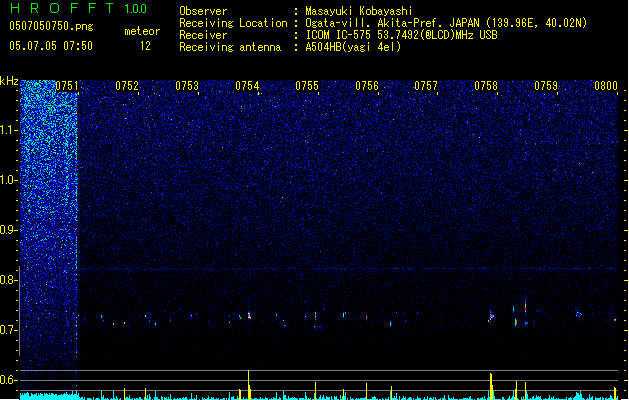629x400 pixels.
Task: Click the 'Observer' field label
Action: point(203,11)
